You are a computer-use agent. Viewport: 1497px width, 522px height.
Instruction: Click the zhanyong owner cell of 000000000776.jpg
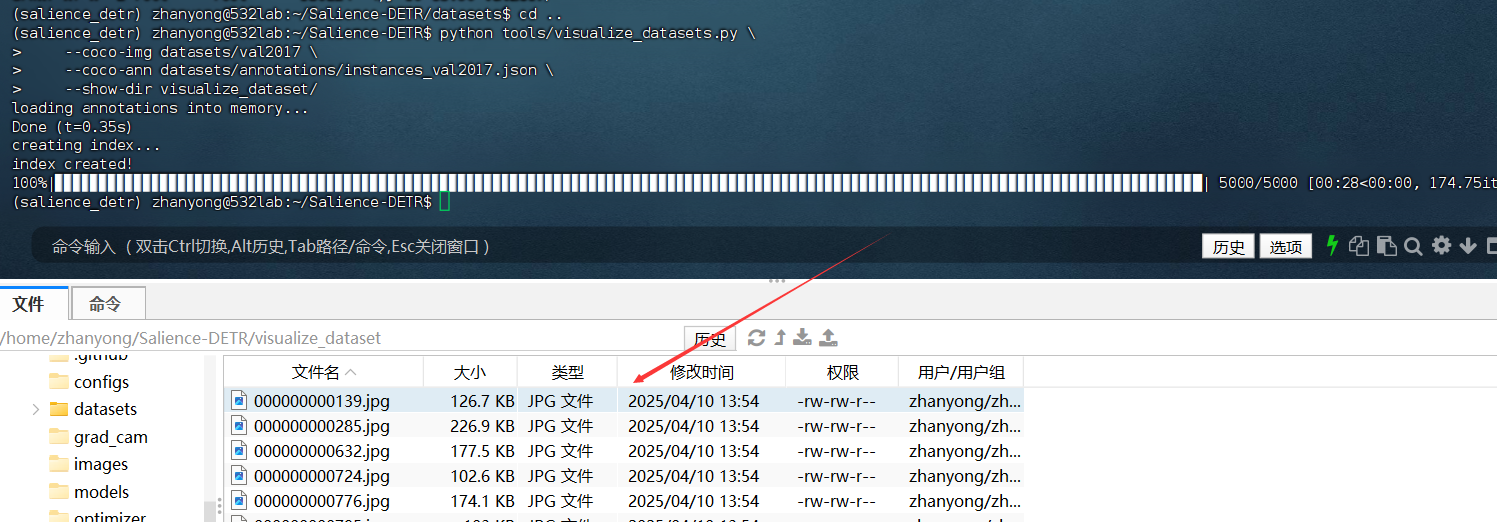point(965,501)
